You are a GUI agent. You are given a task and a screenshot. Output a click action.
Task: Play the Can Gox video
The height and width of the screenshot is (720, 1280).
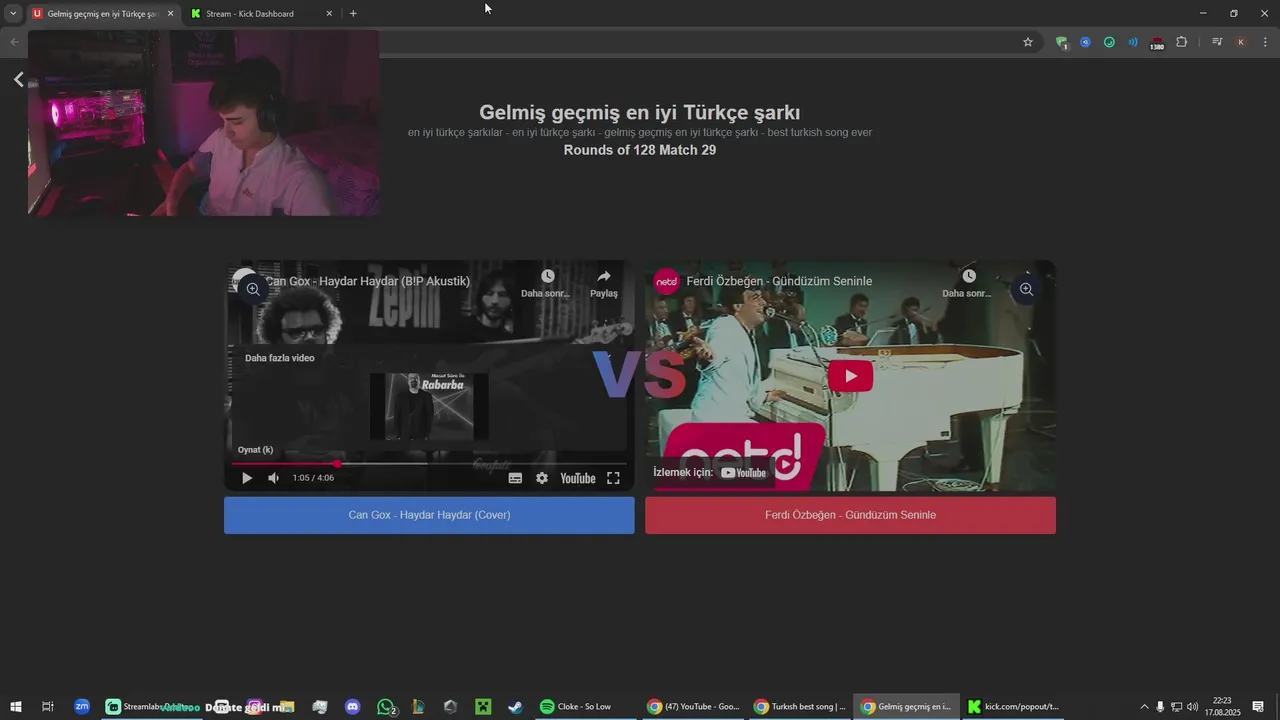247,478
